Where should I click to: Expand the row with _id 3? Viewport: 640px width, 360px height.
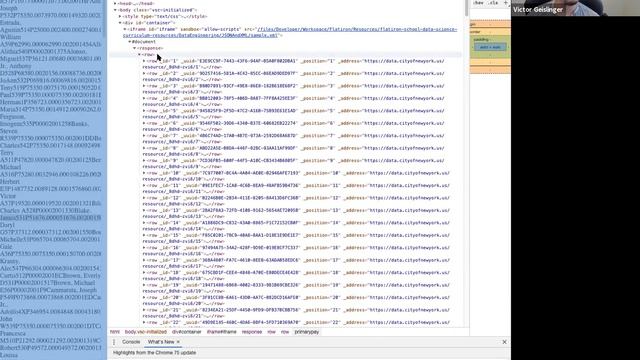click(x=144, y=86)
